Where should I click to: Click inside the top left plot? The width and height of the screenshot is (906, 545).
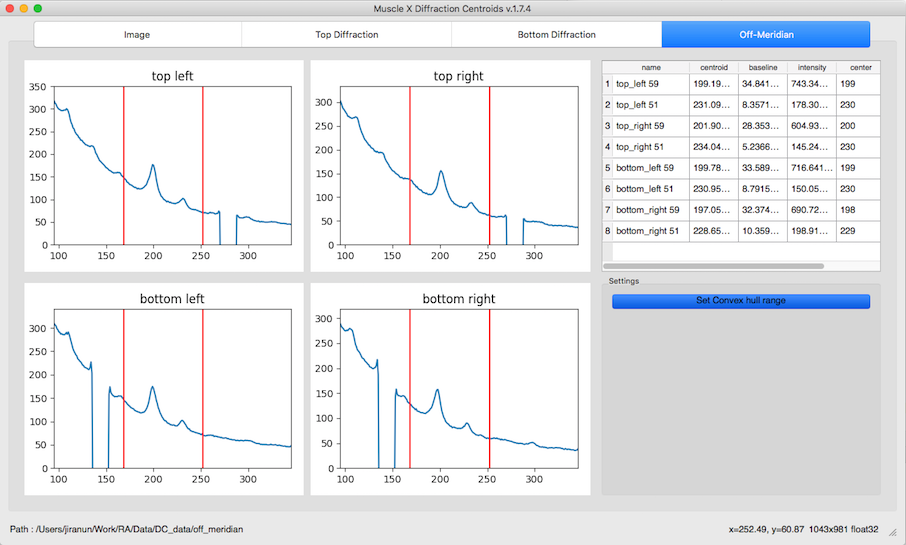(x=173, y=165)
